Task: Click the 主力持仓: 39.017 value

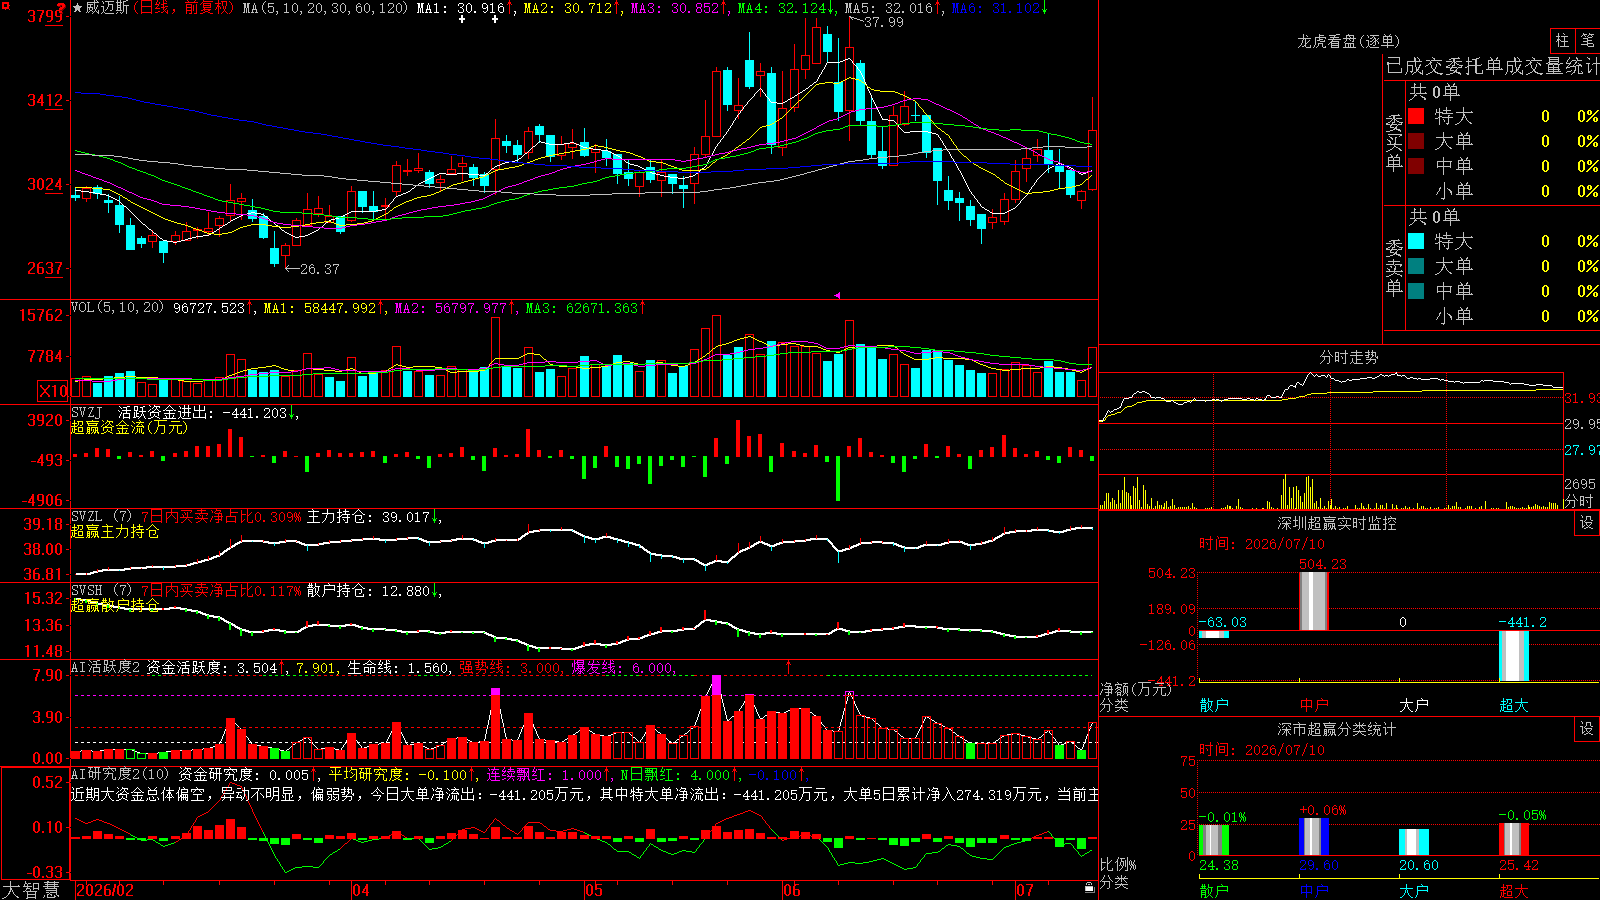Action: 368,517
